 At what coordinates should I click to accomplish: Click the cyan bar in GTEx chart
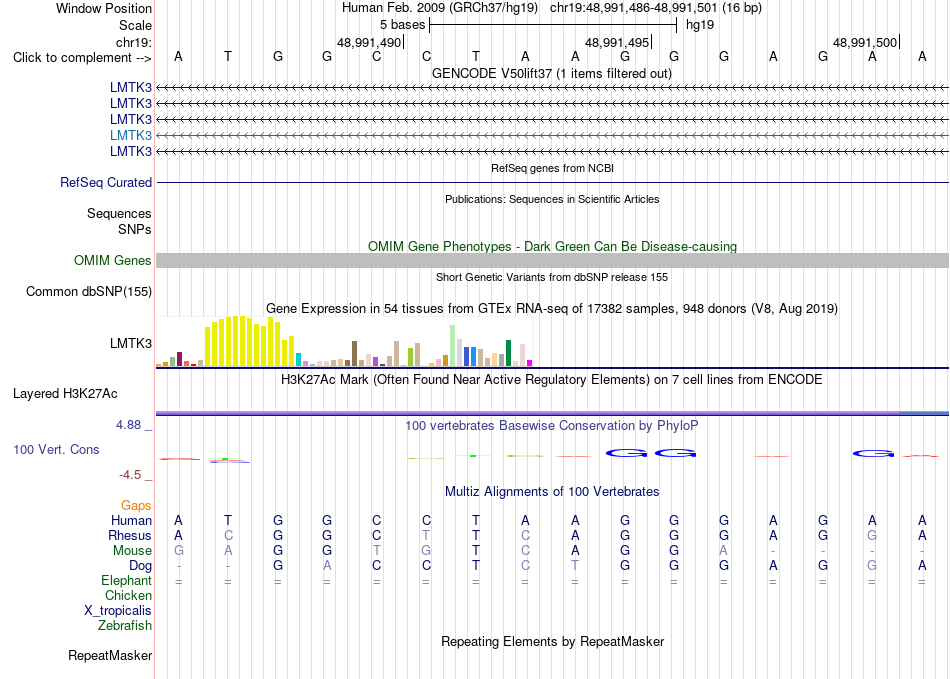299,359
